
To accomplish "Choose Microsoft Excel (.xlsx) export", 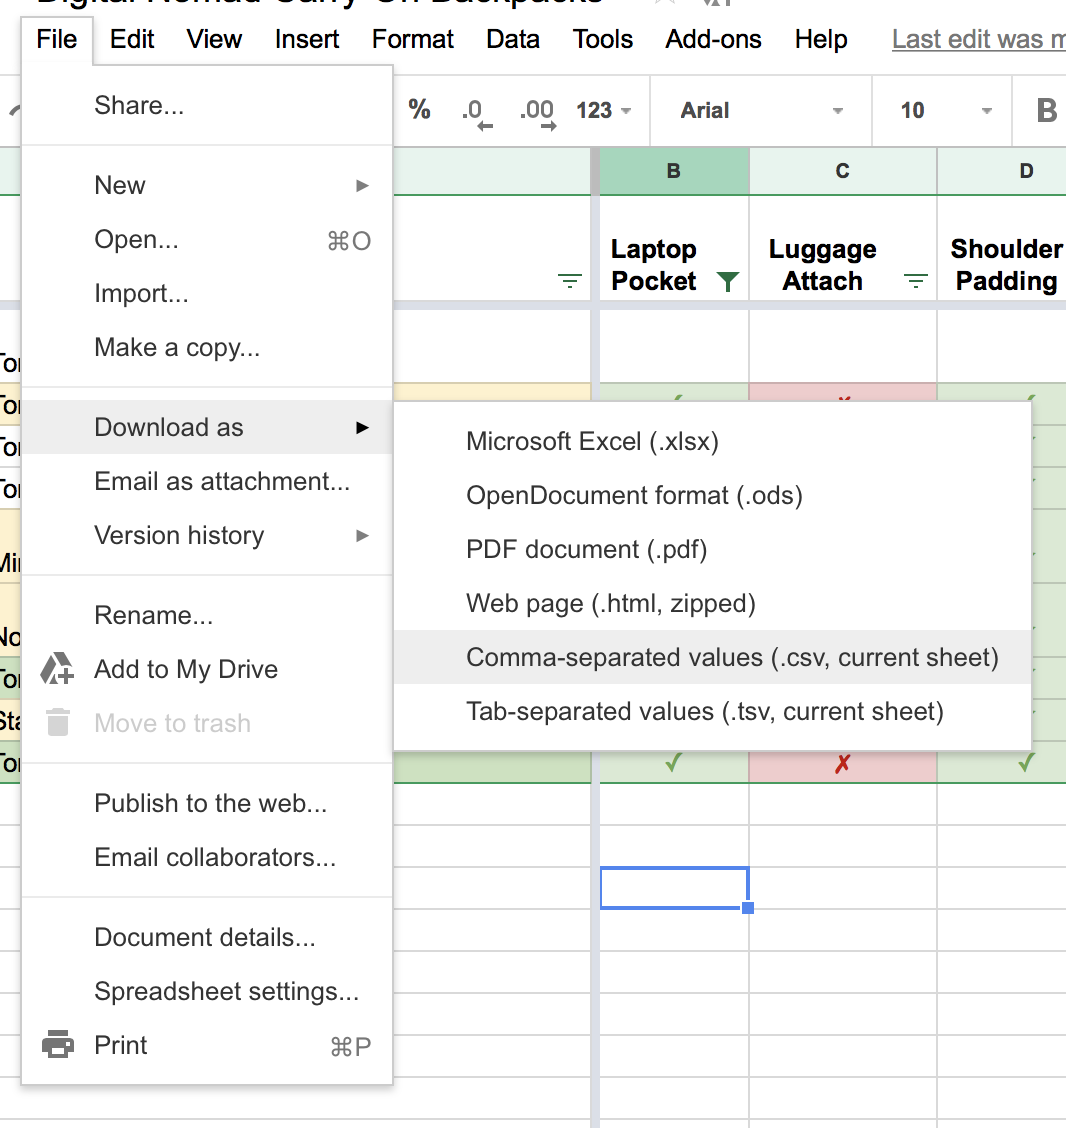I will point(591,441).
